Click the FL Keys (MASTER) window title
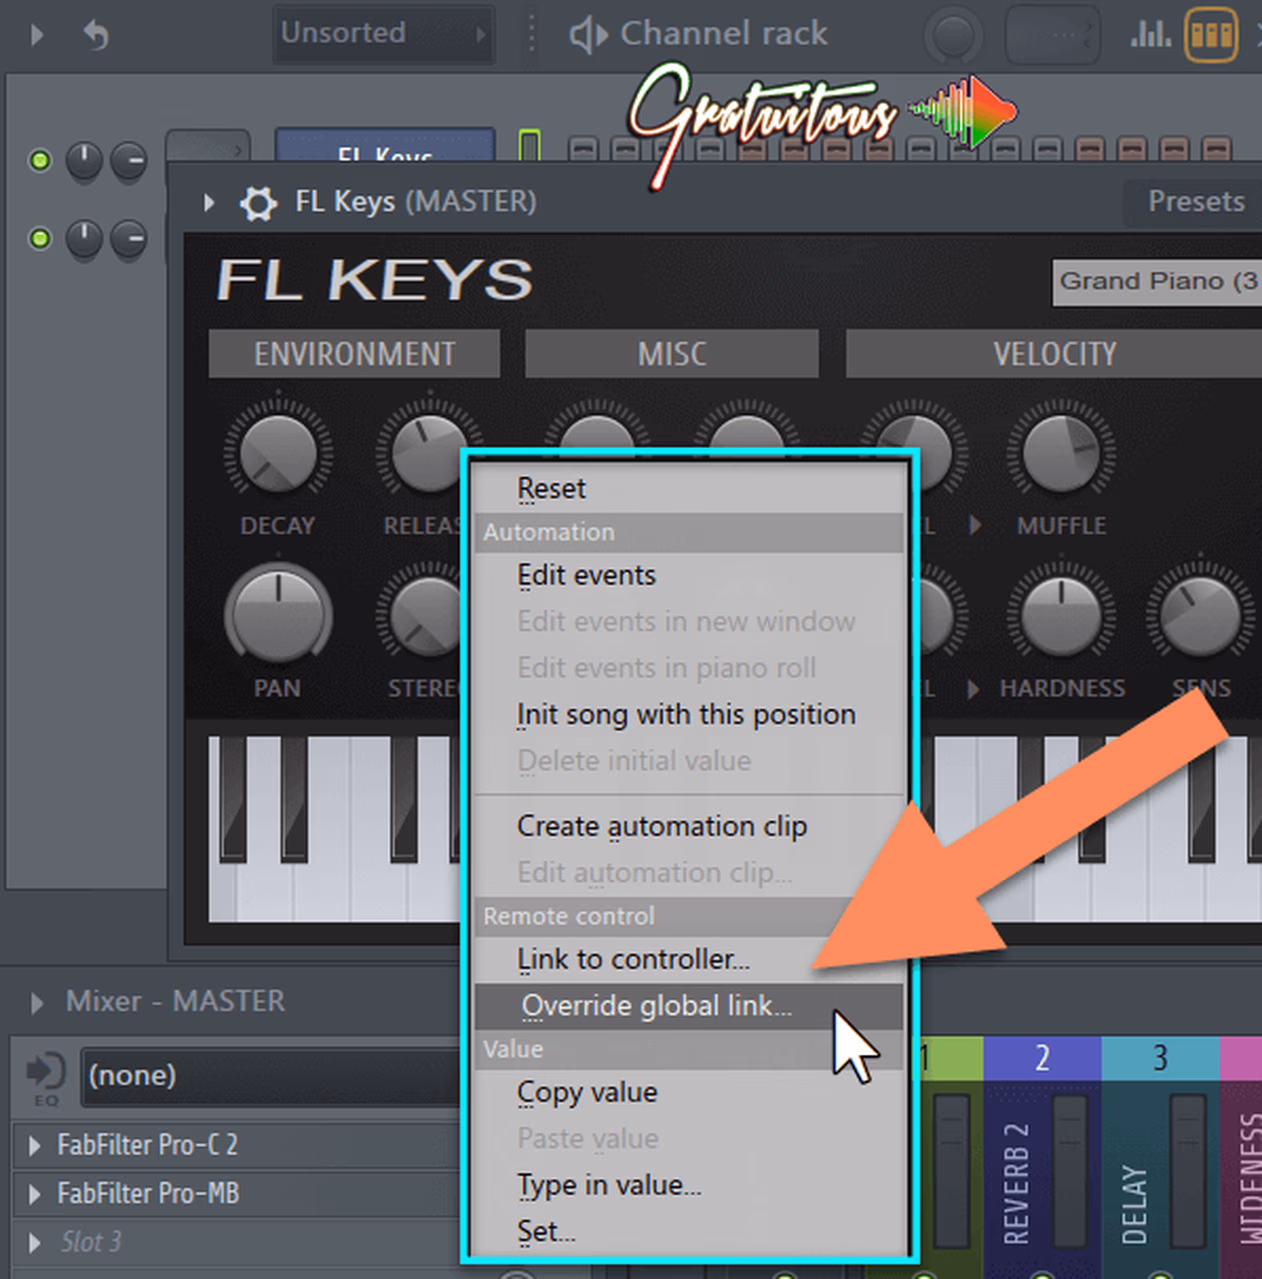 [x=416, y=202]
